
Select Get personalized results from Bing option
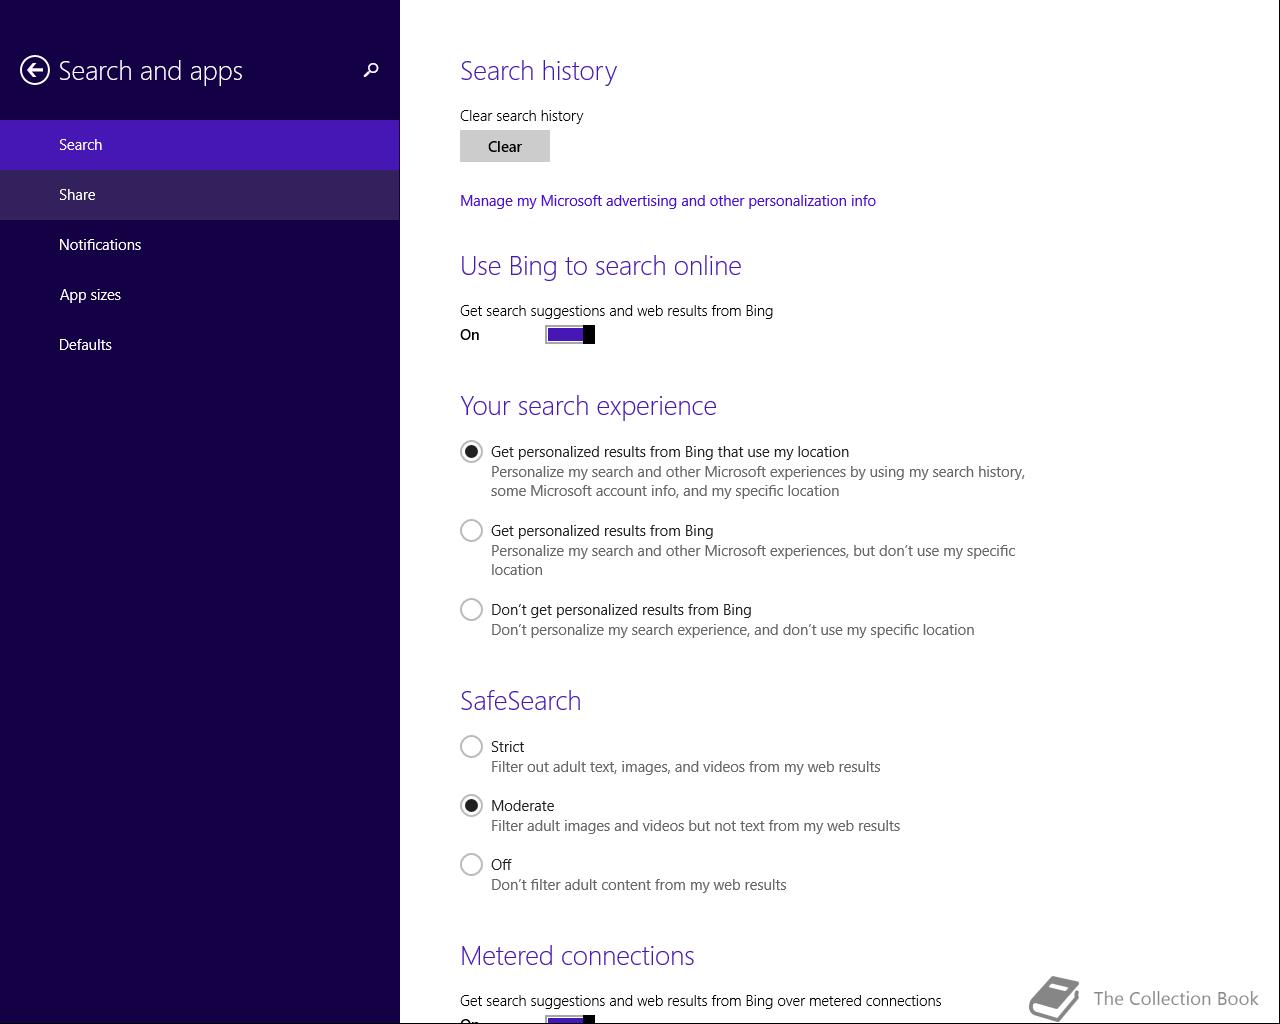click(471, 531)
